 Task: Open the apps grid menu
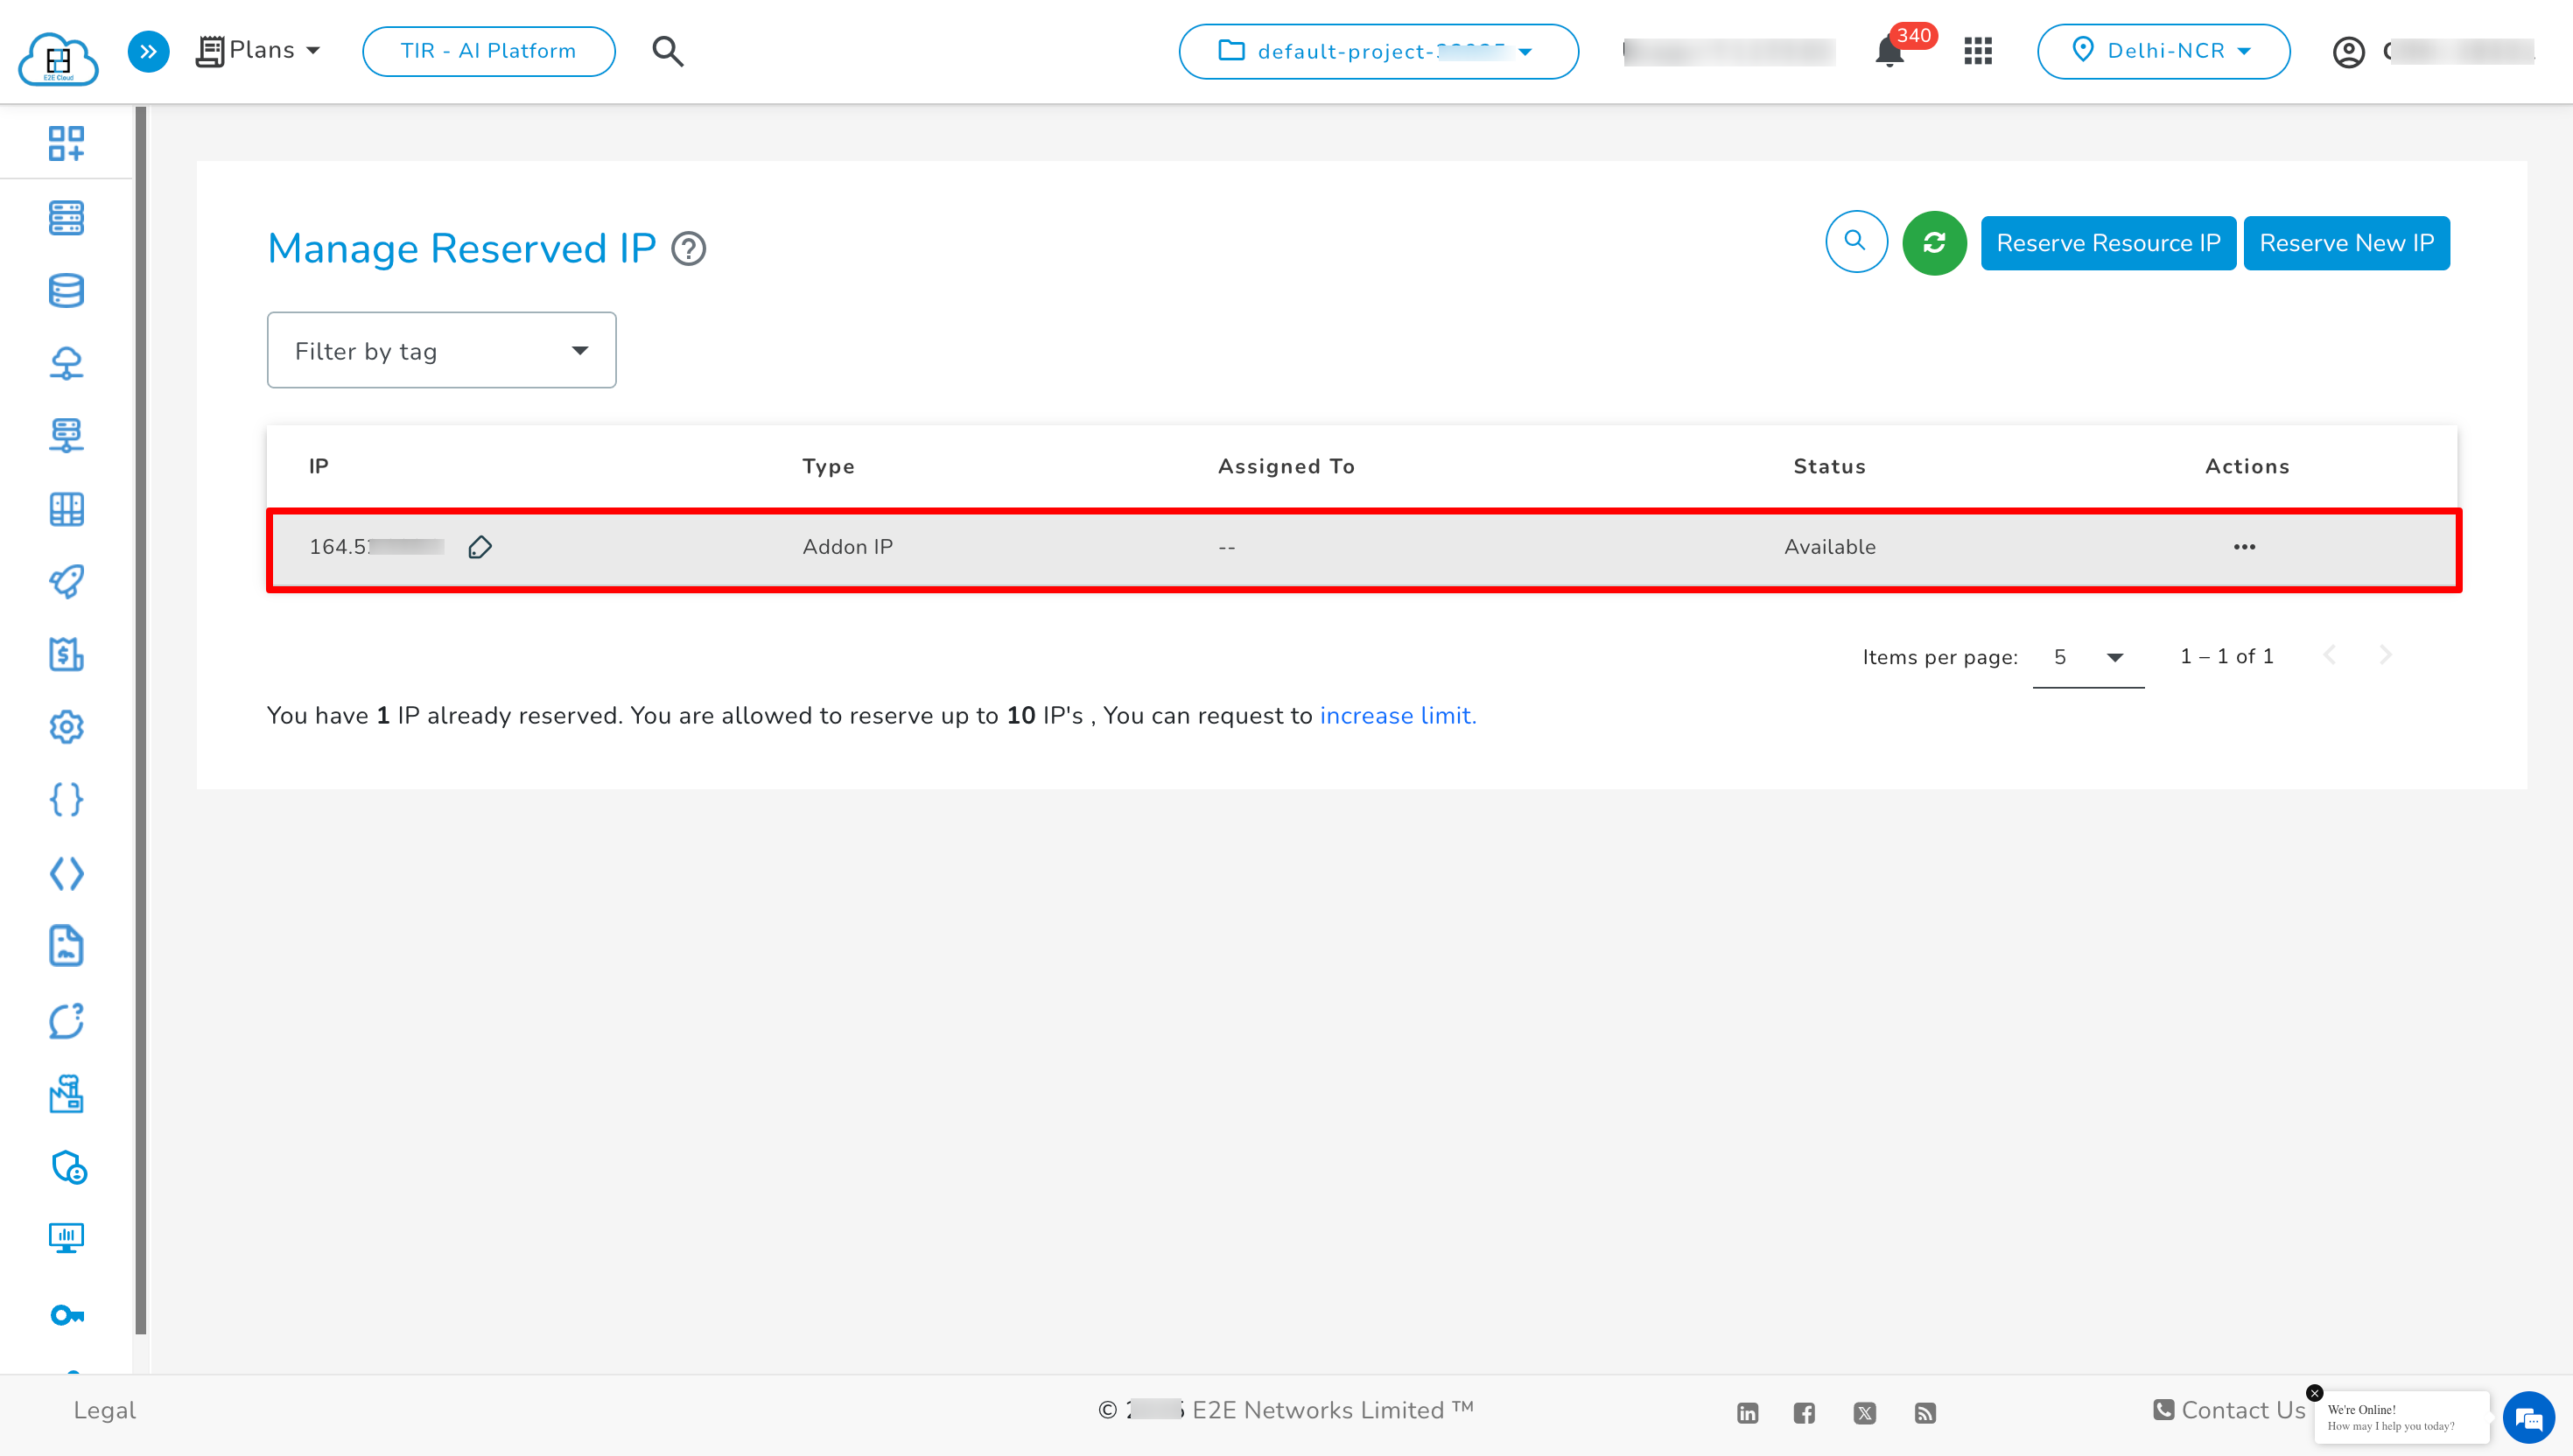point(1977,51)
